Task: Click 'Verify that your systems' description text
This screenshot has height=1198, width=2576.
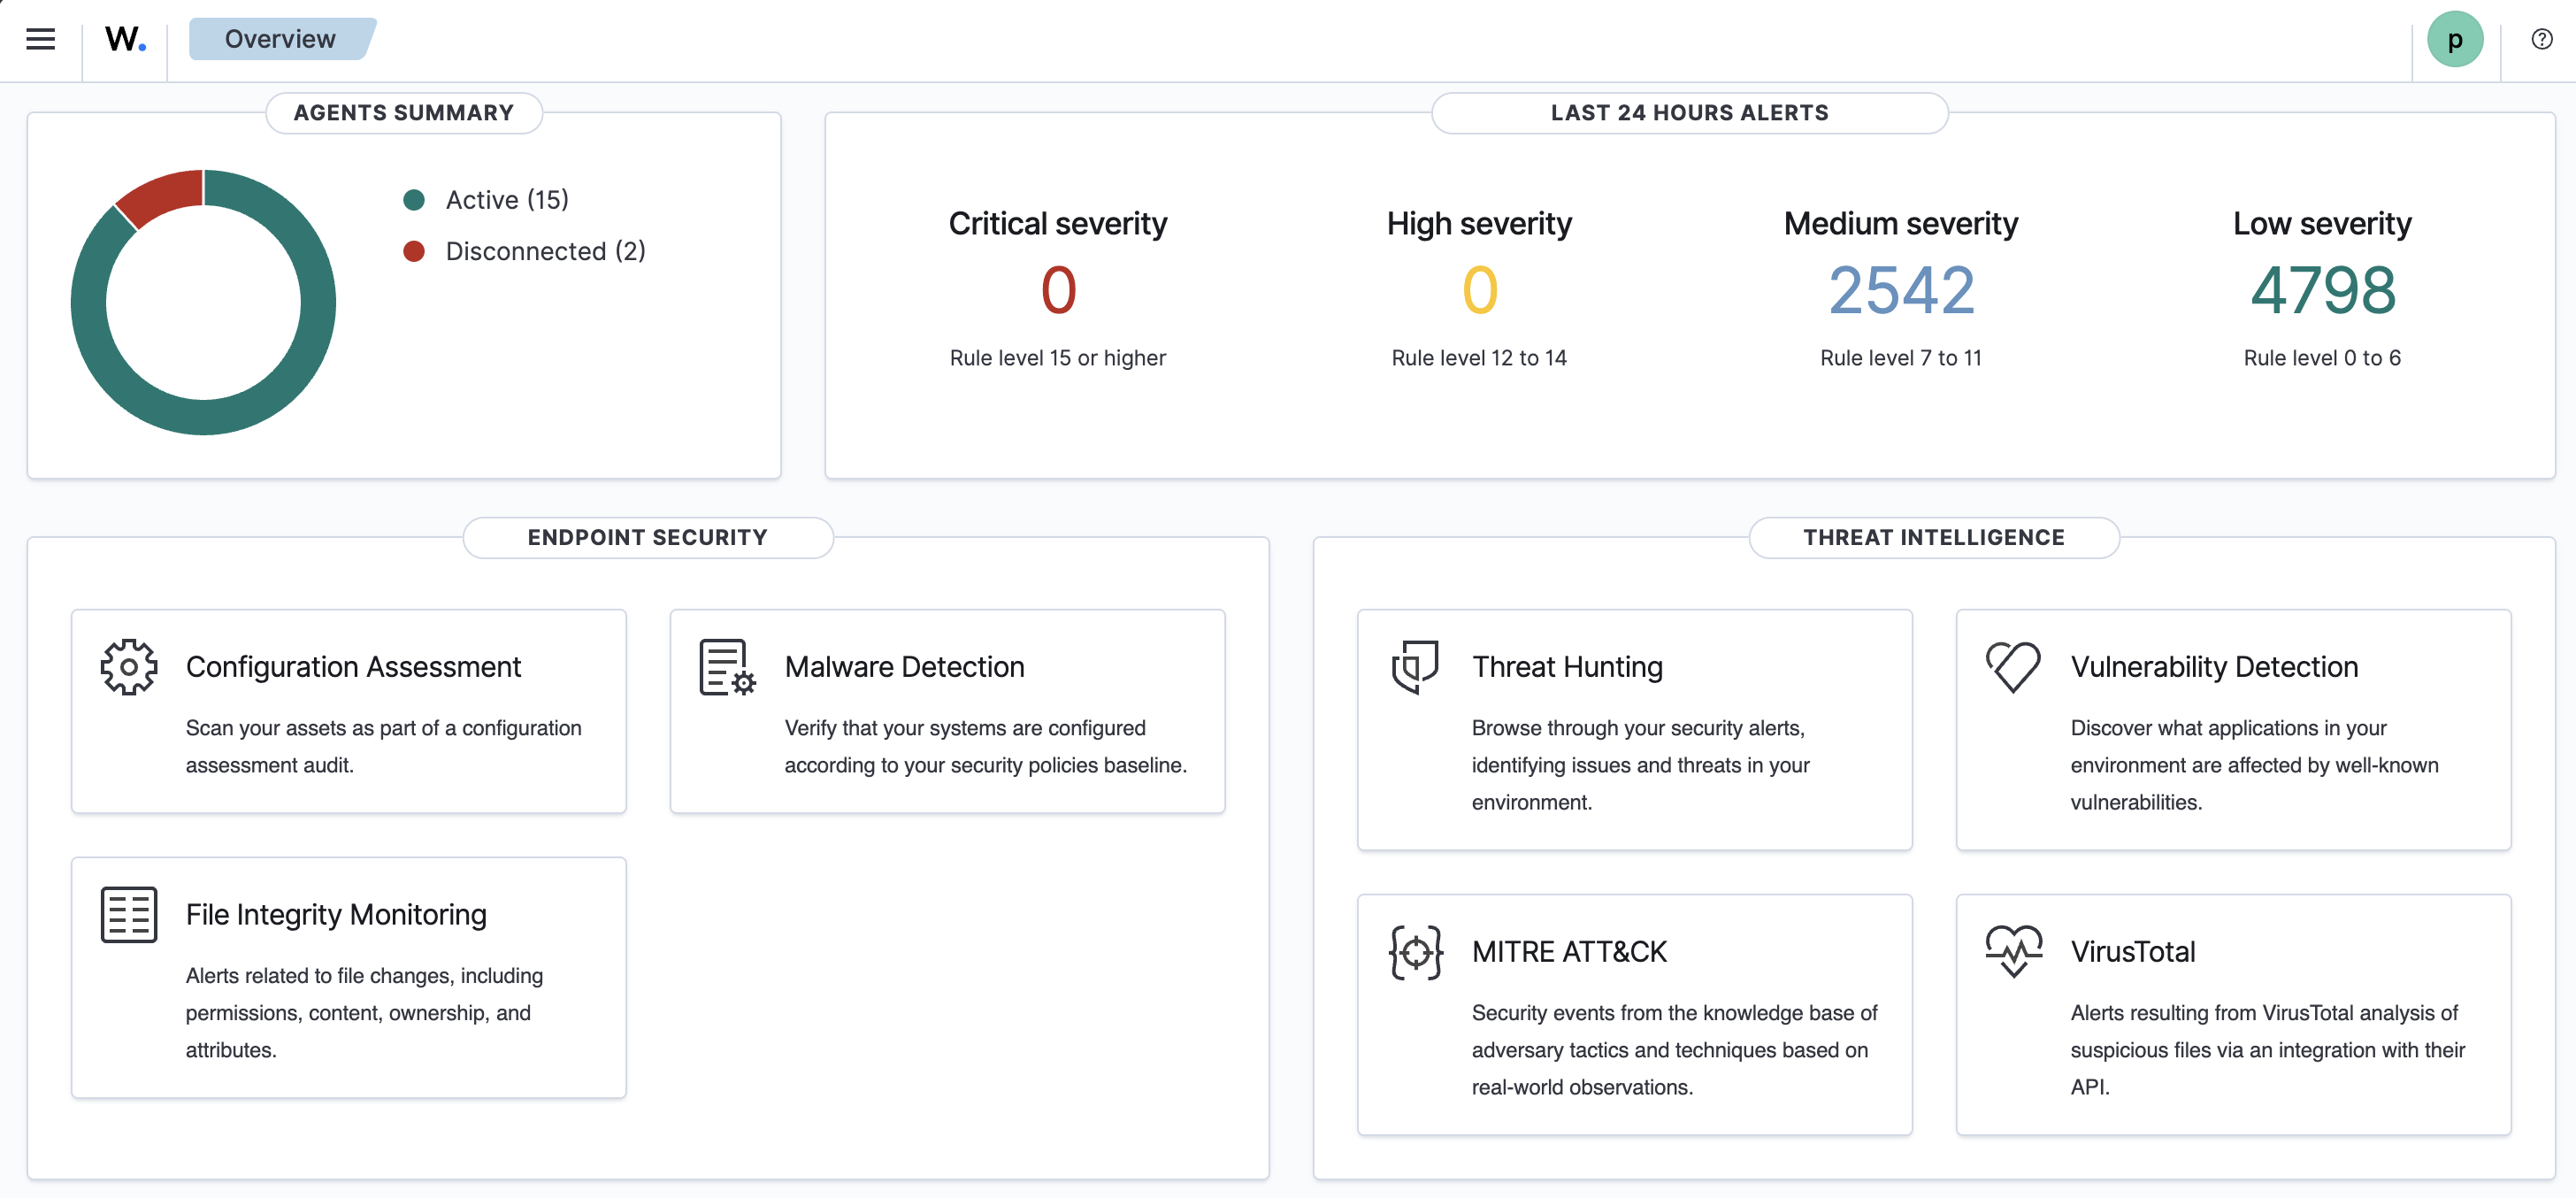Action: pos(986,746)
